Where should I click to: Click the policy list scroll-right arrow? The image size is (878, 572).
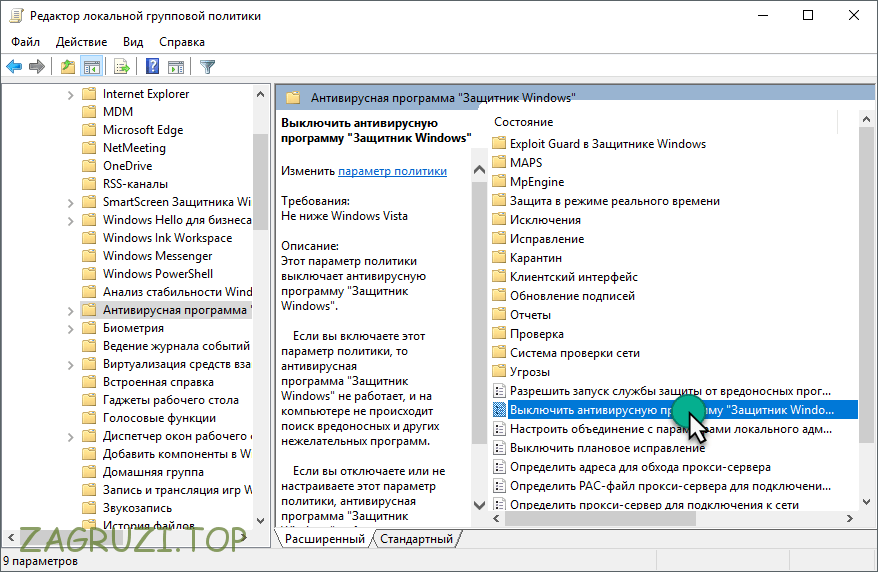pos(850,518)
